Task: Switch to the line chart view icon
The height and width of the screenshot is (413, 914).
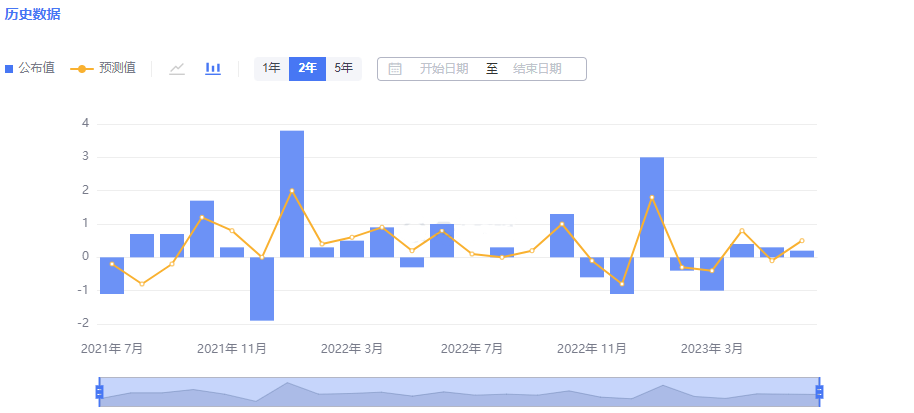Action: [177, 68]
